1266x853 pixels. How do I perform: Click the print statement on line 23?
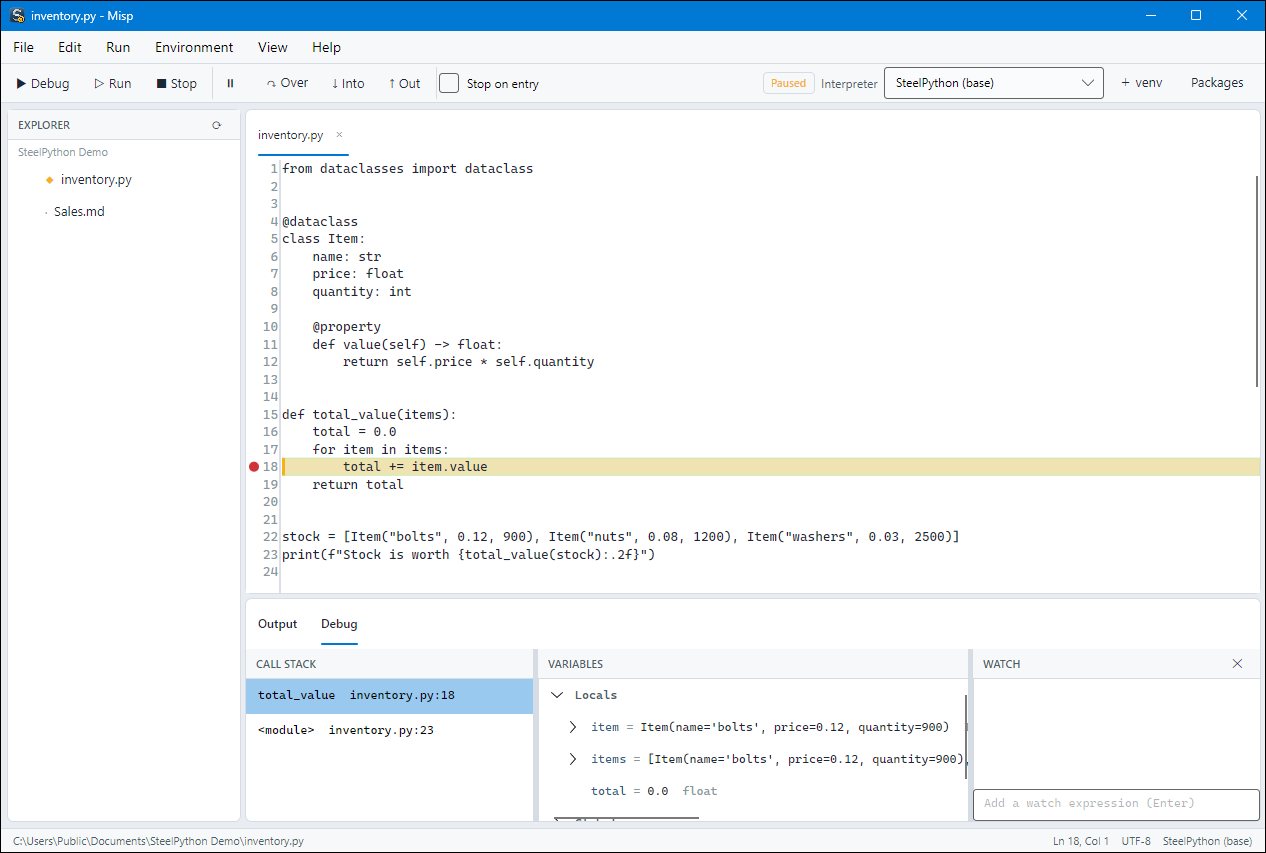tap(468, 554)
